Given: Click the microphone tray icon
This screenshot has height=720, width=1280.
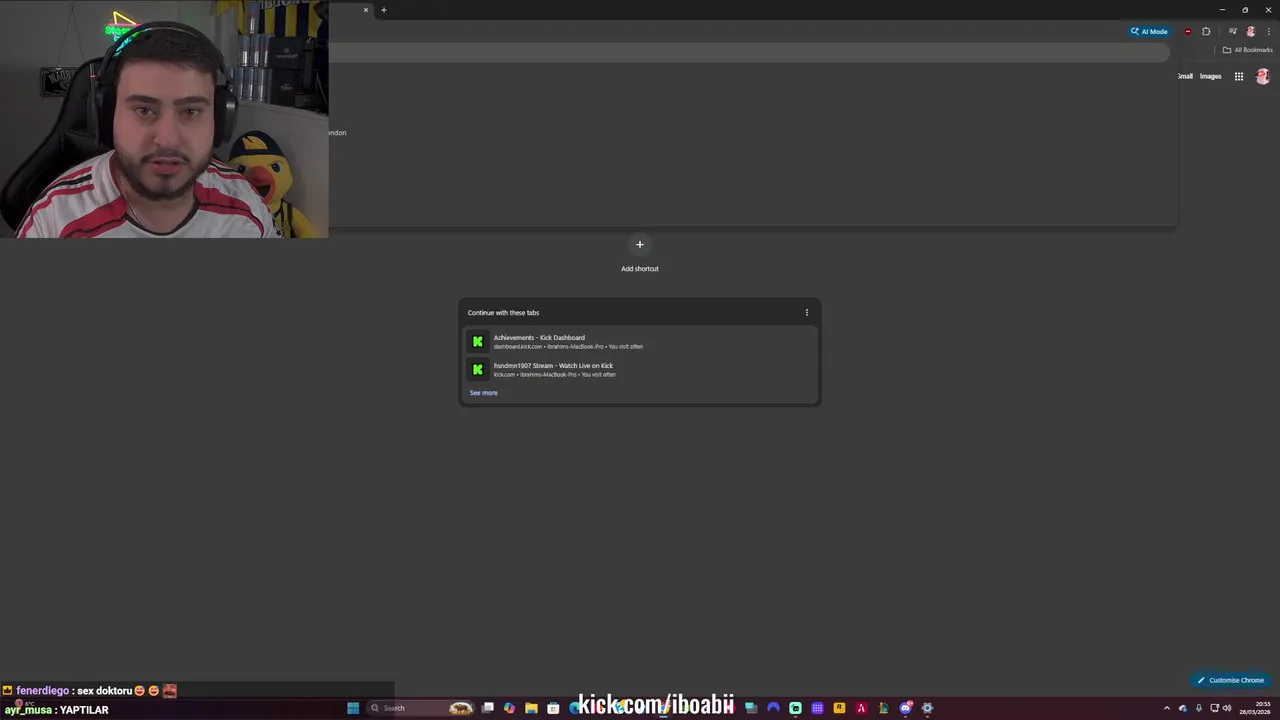Looking at the screenshot, I should 1199,708.
